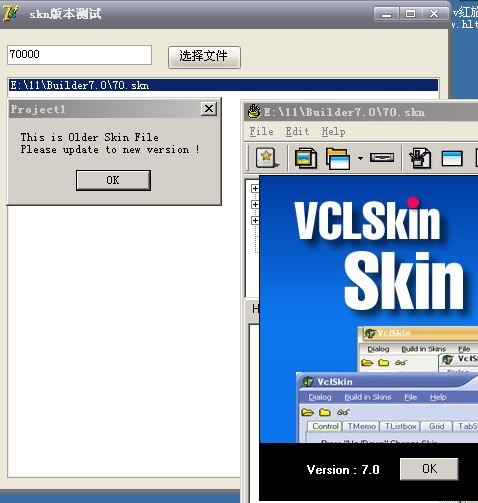
Task: Click OK in the Project1 dialog
Action: point(113,180)
